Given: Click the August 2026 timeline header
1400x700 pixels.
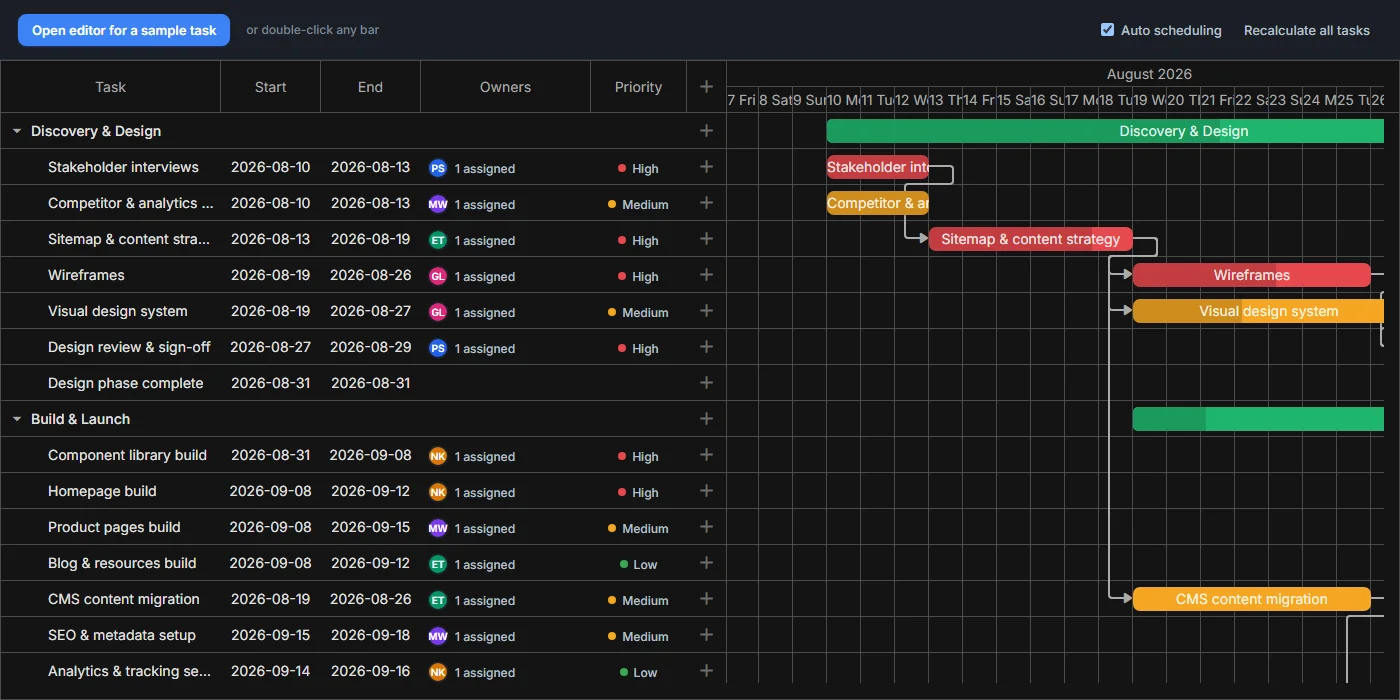Looking at the screenshot, I should (1149, 74).
